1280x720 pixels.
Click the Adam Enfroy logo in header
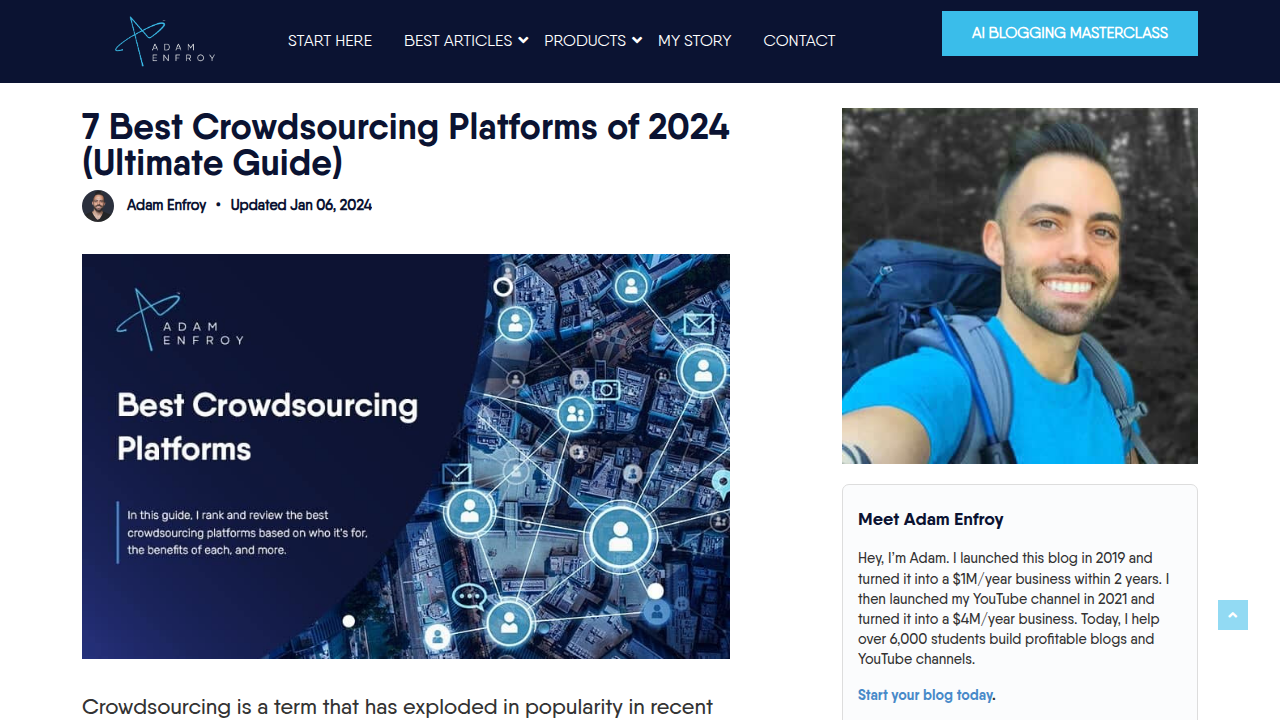tap(165, 41)
